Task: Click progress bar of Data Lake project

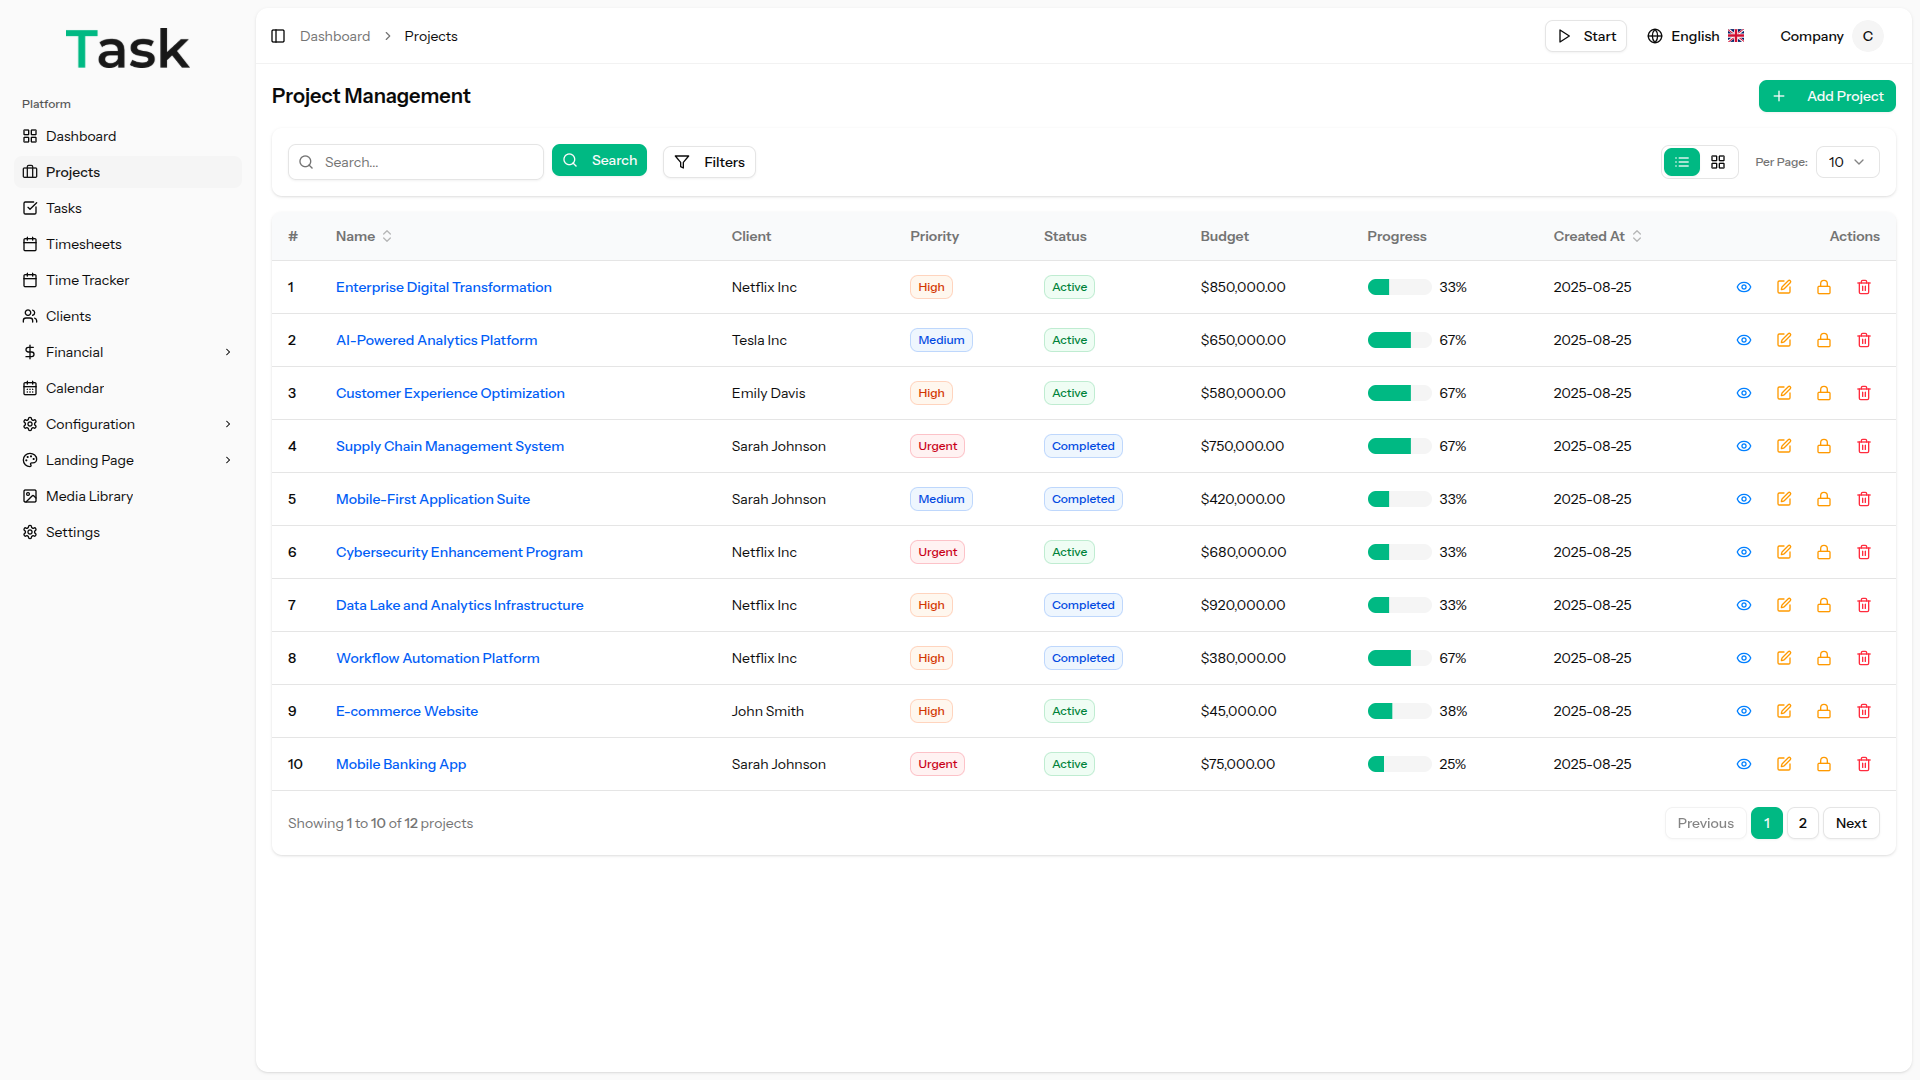Action: coord(1398,605)
